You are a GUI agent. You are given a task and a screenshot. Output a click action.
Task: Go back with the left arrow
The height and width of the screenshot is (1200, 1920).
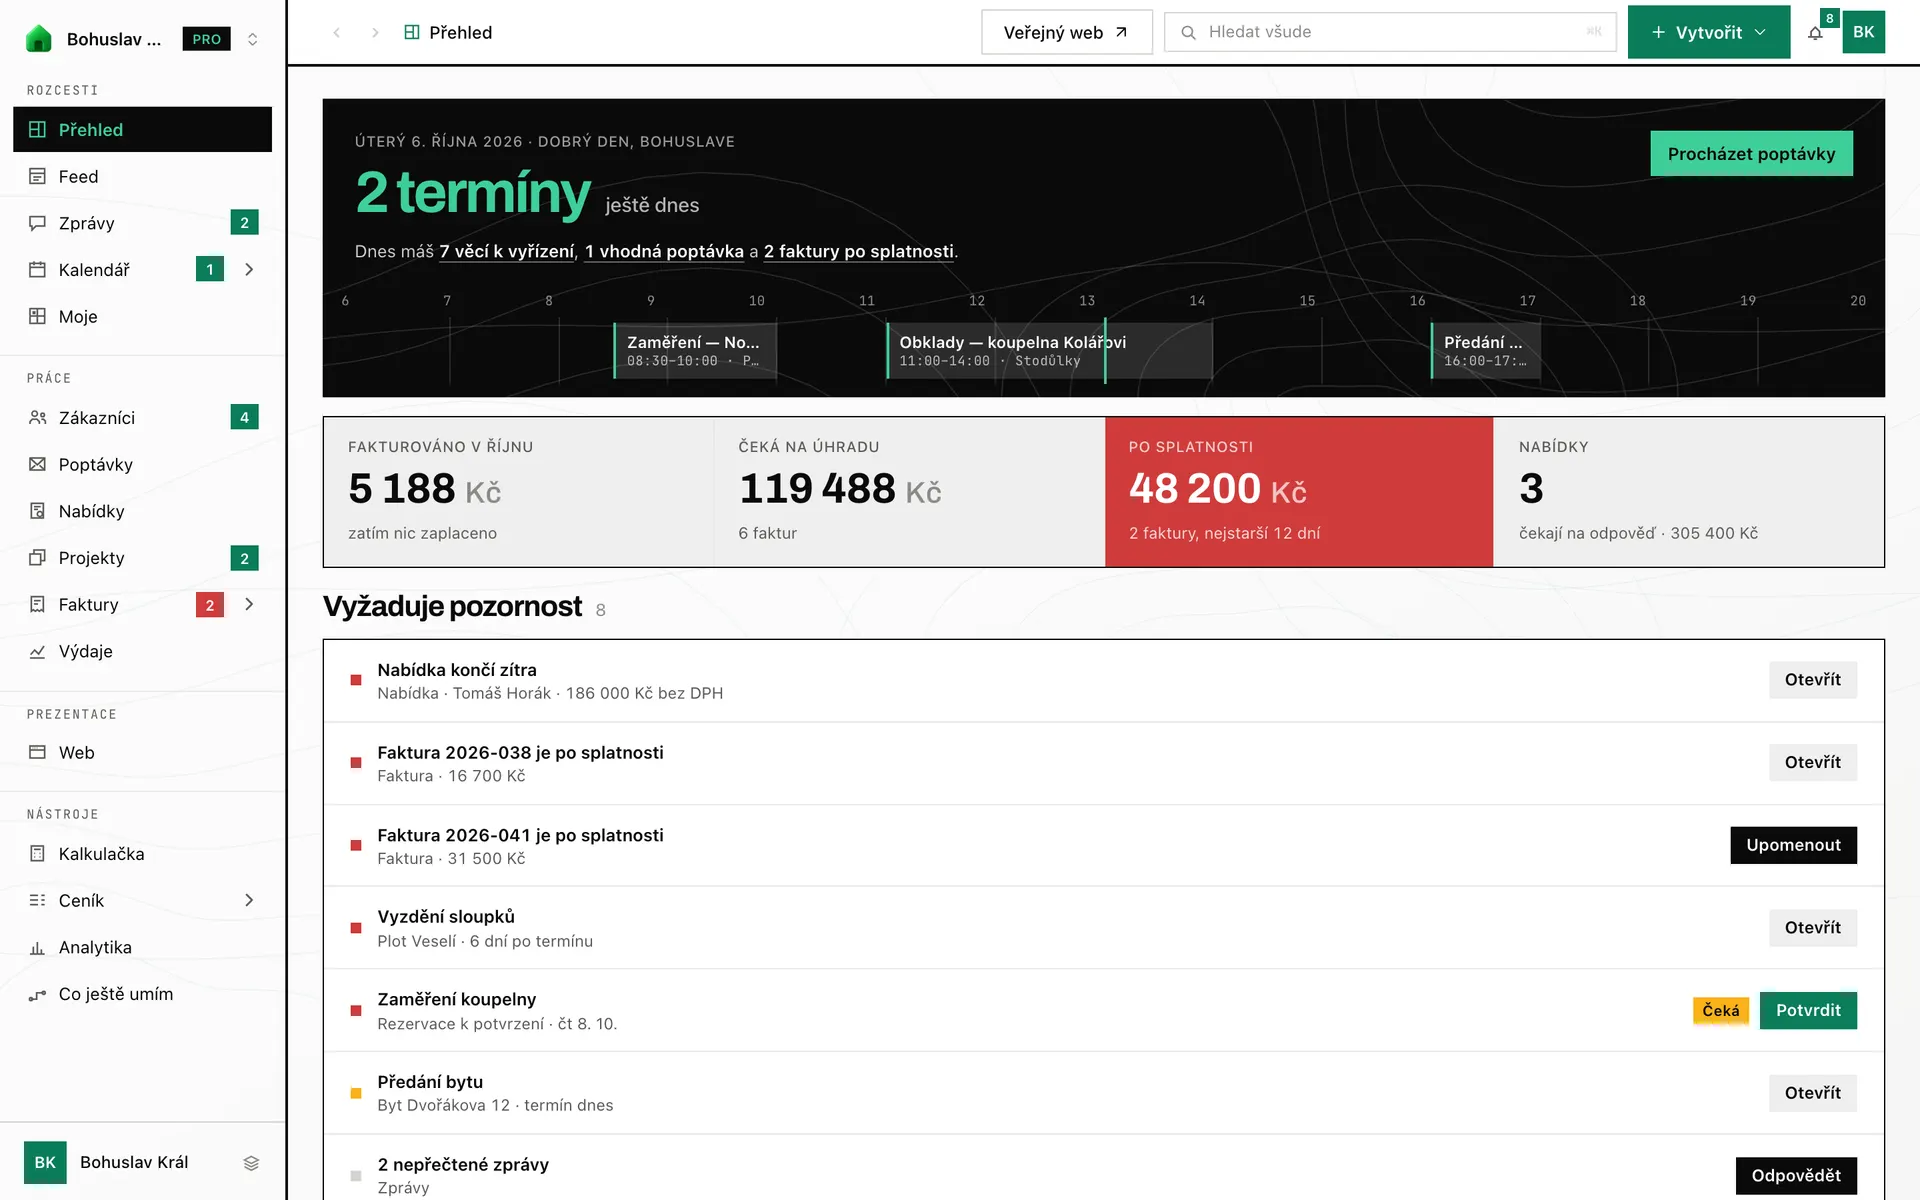(337, 32)
